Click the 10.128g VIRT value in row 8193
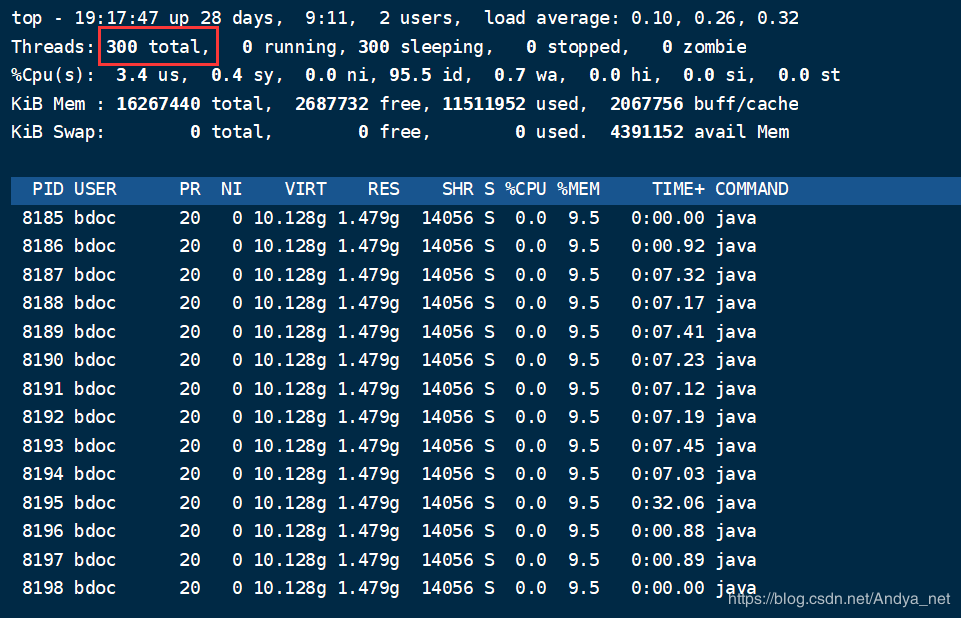Screen dimensions: 961x618 click(x=290, y=446)
